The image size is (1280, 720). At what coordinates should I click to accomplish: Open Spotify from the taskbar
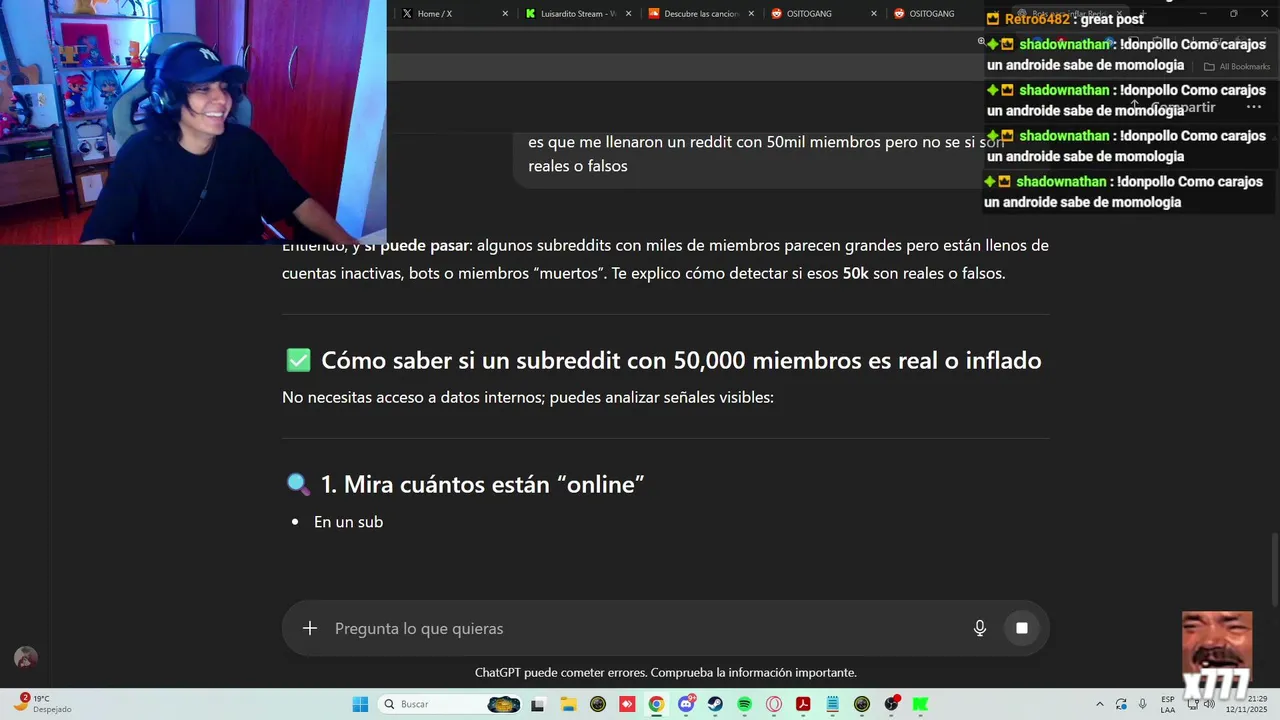coord(744,704)
